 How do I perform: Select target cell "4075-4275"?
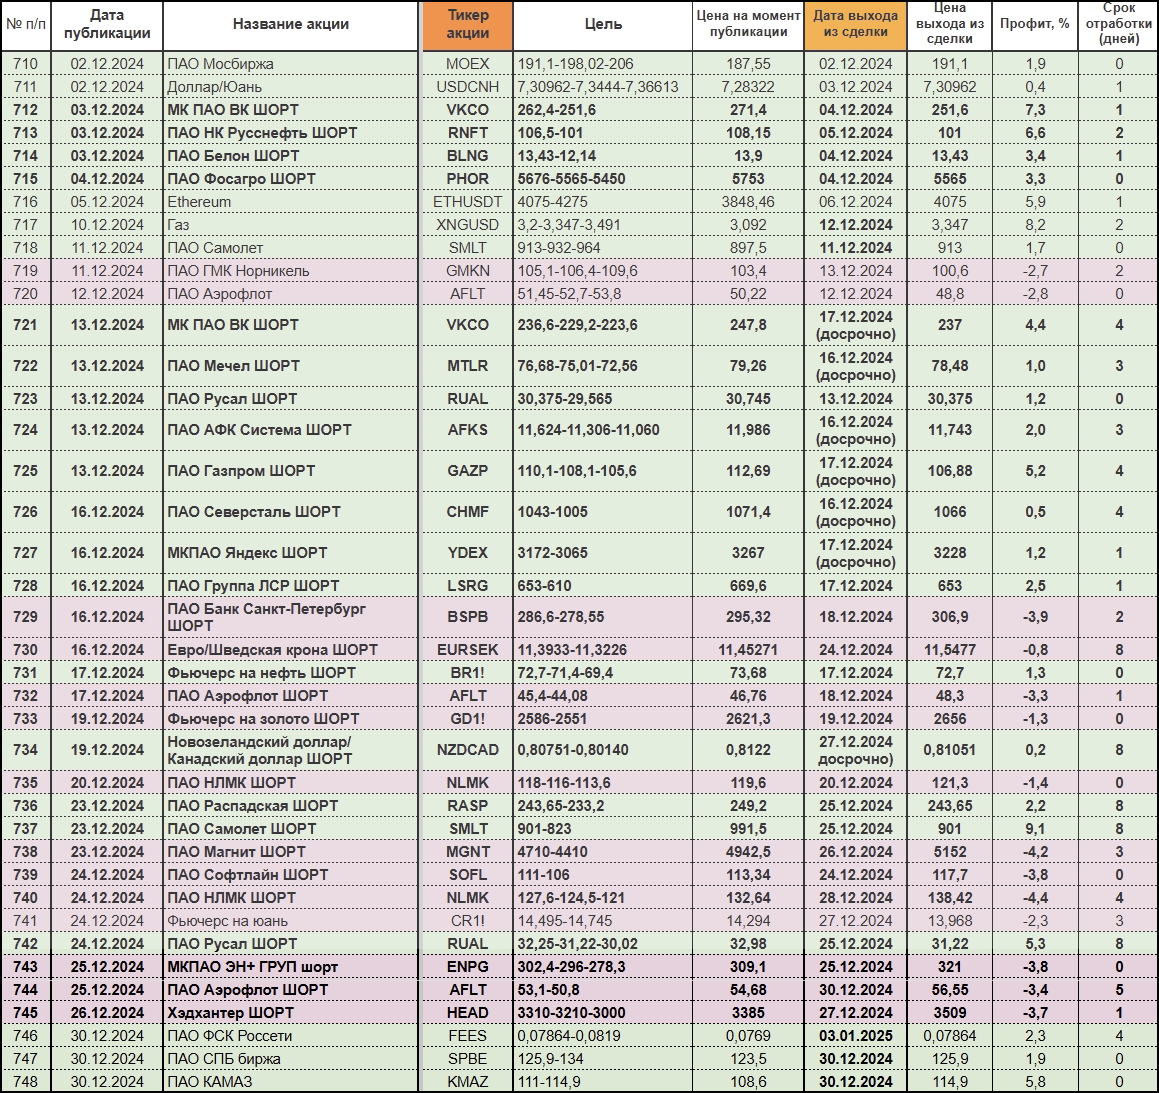[x=603, y=202]
